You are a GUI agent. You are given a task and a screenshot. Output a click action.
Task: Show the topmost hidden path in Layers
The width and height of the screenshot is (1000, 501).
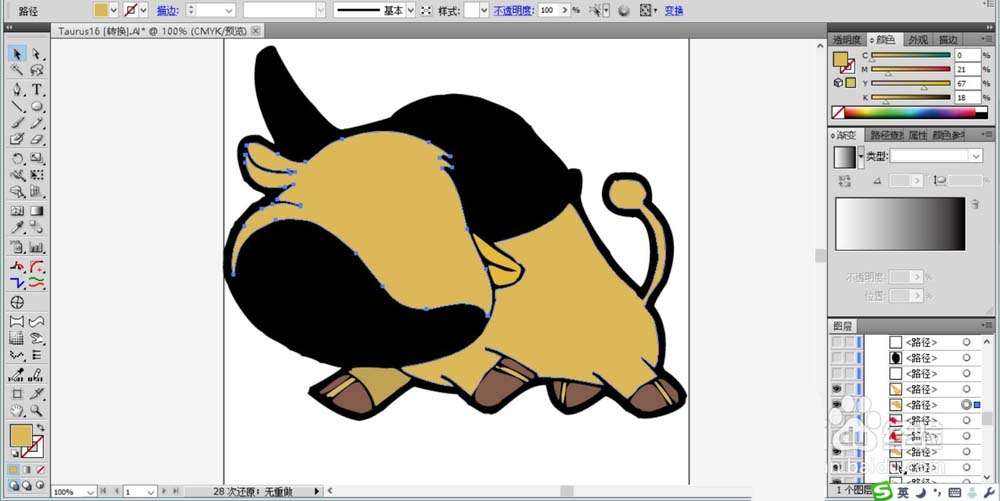click(x=837, y=342)
